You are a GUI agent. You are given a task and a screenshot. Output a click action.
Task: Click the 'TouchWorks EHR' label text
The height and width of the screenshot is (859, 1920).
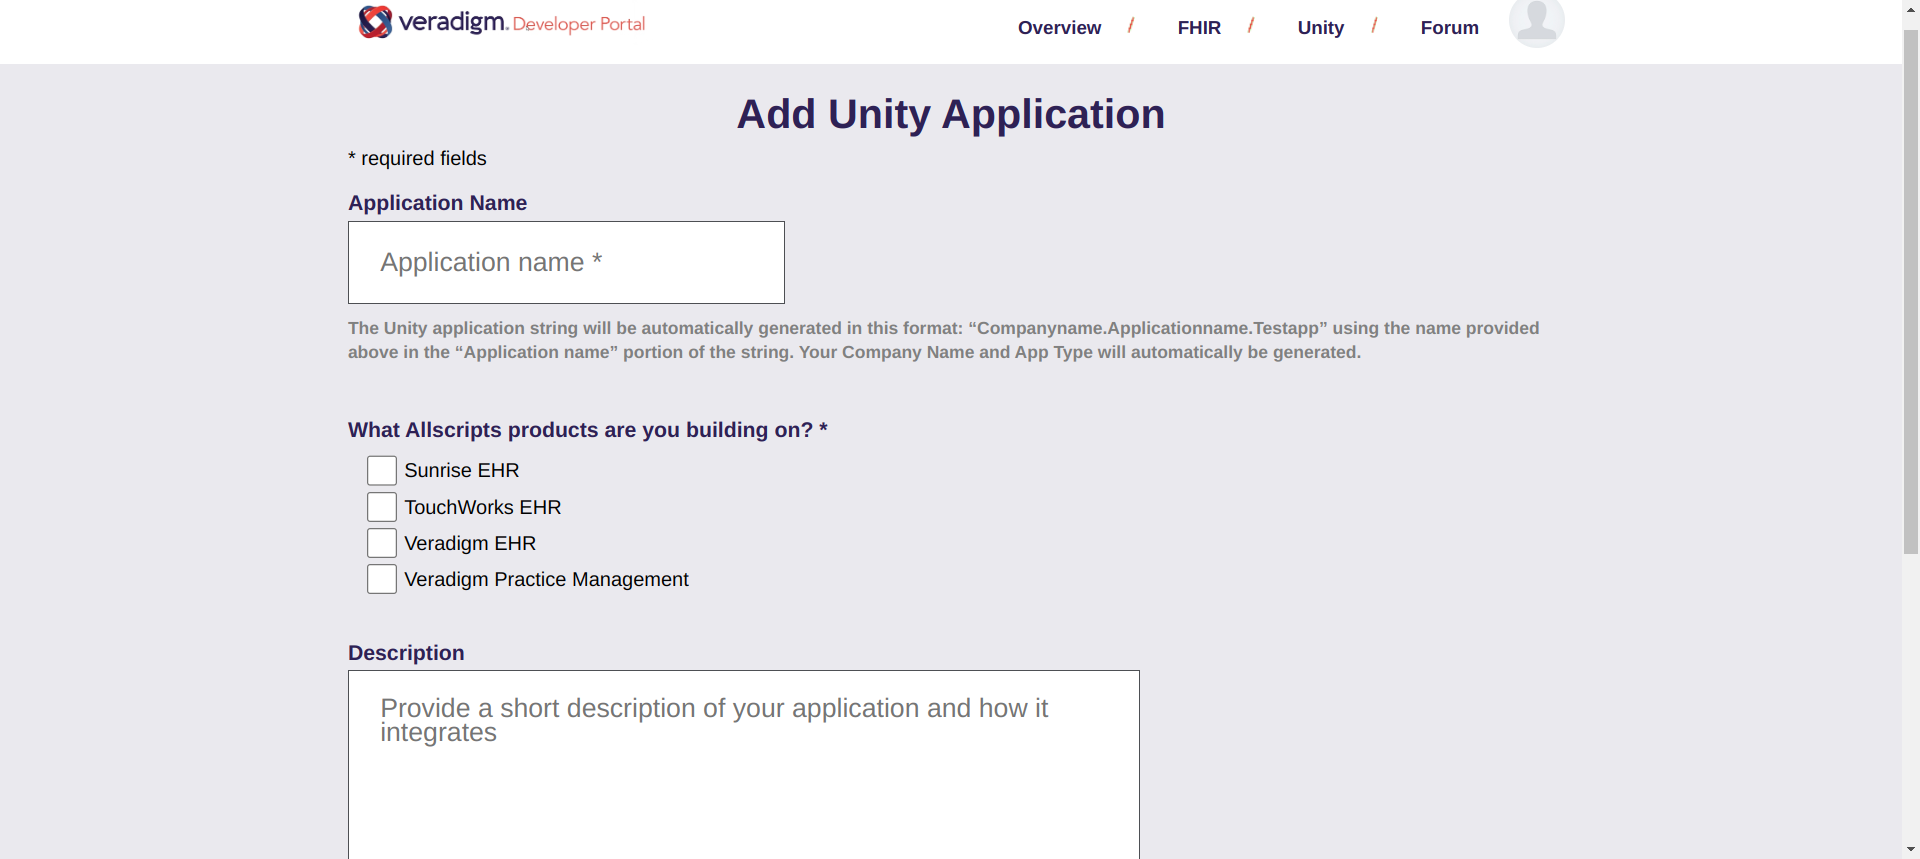coord(483,507)
